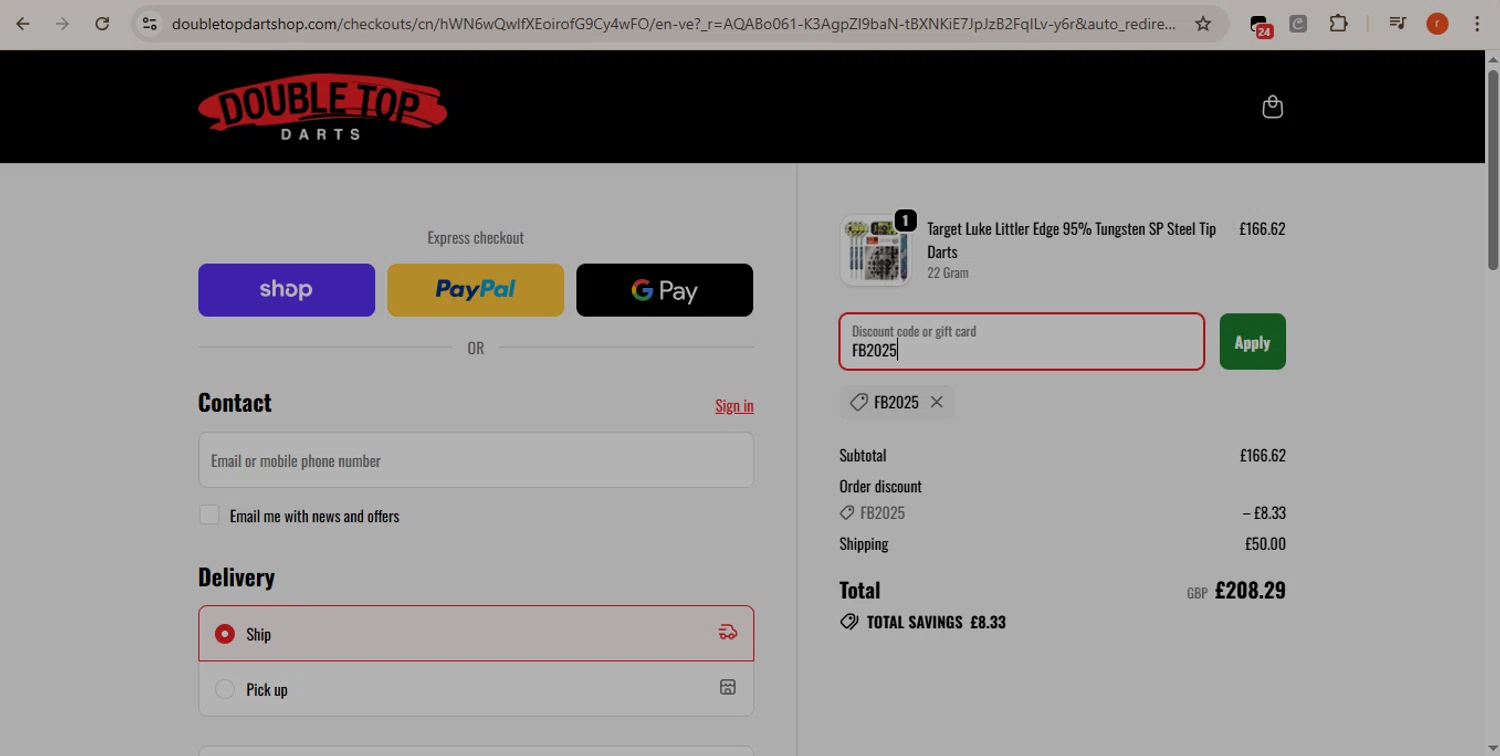Bookmark this page with the star icon
Viewport: 1500px width, 756px height.
click(1203, 23)
